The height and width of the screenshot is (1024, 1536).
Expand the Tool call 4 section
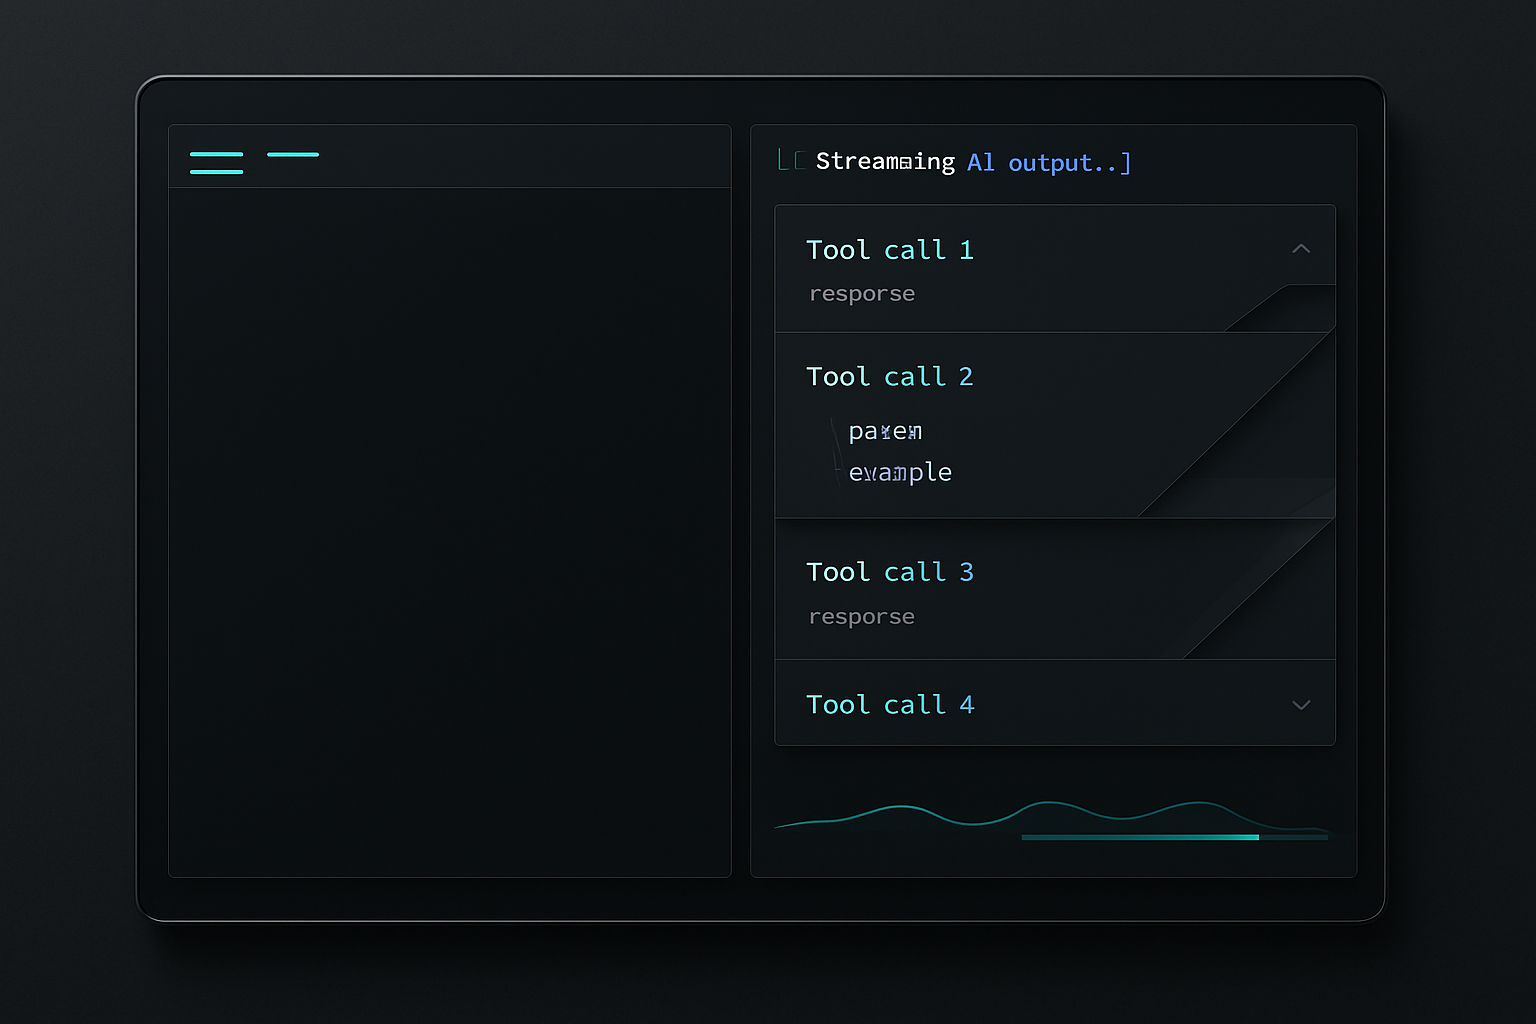pos(1301,705)
